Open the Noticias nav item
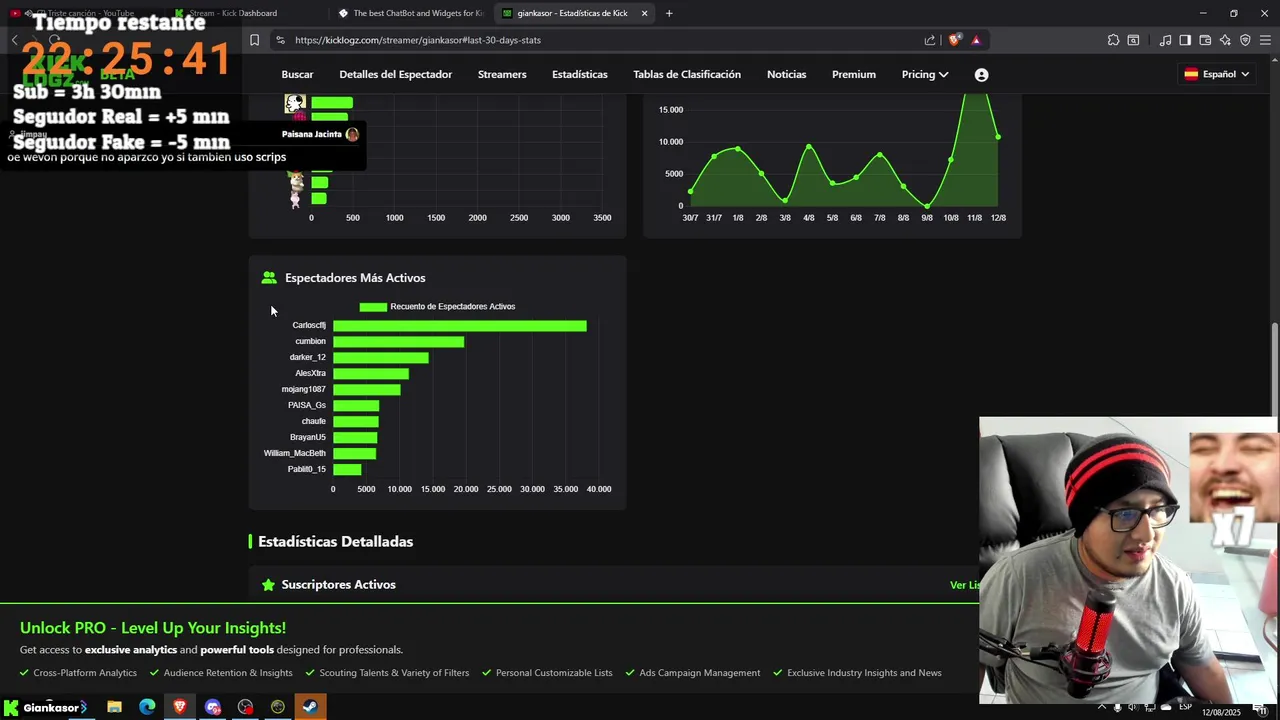1280x720 pixels. click(x=786, y=75)
